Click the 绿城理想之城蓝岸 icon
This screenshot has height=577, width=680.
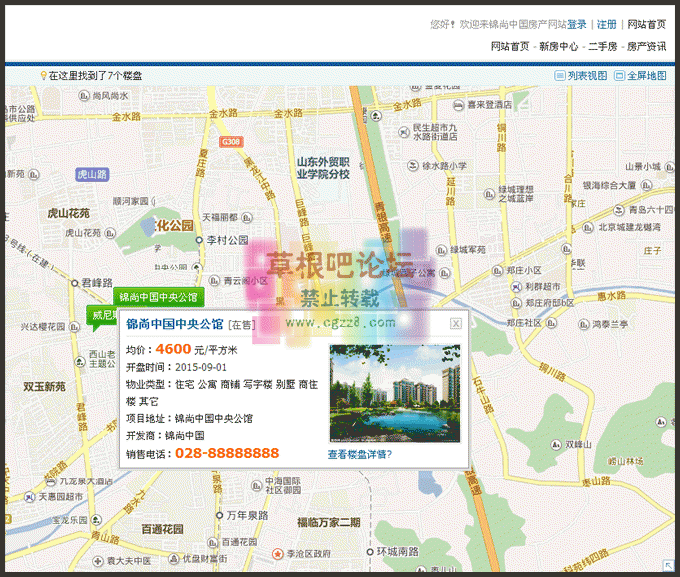tap(489, 194)
